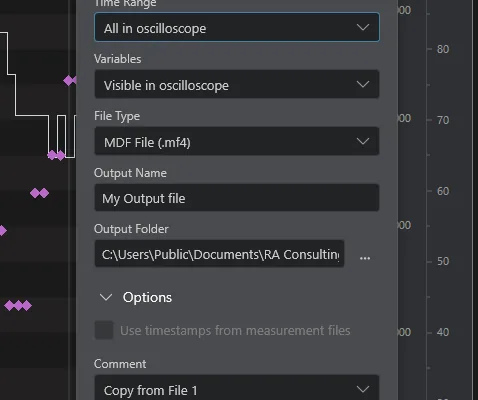
Task: Click the Output Folder path field
Action: [x=219, y=254]
